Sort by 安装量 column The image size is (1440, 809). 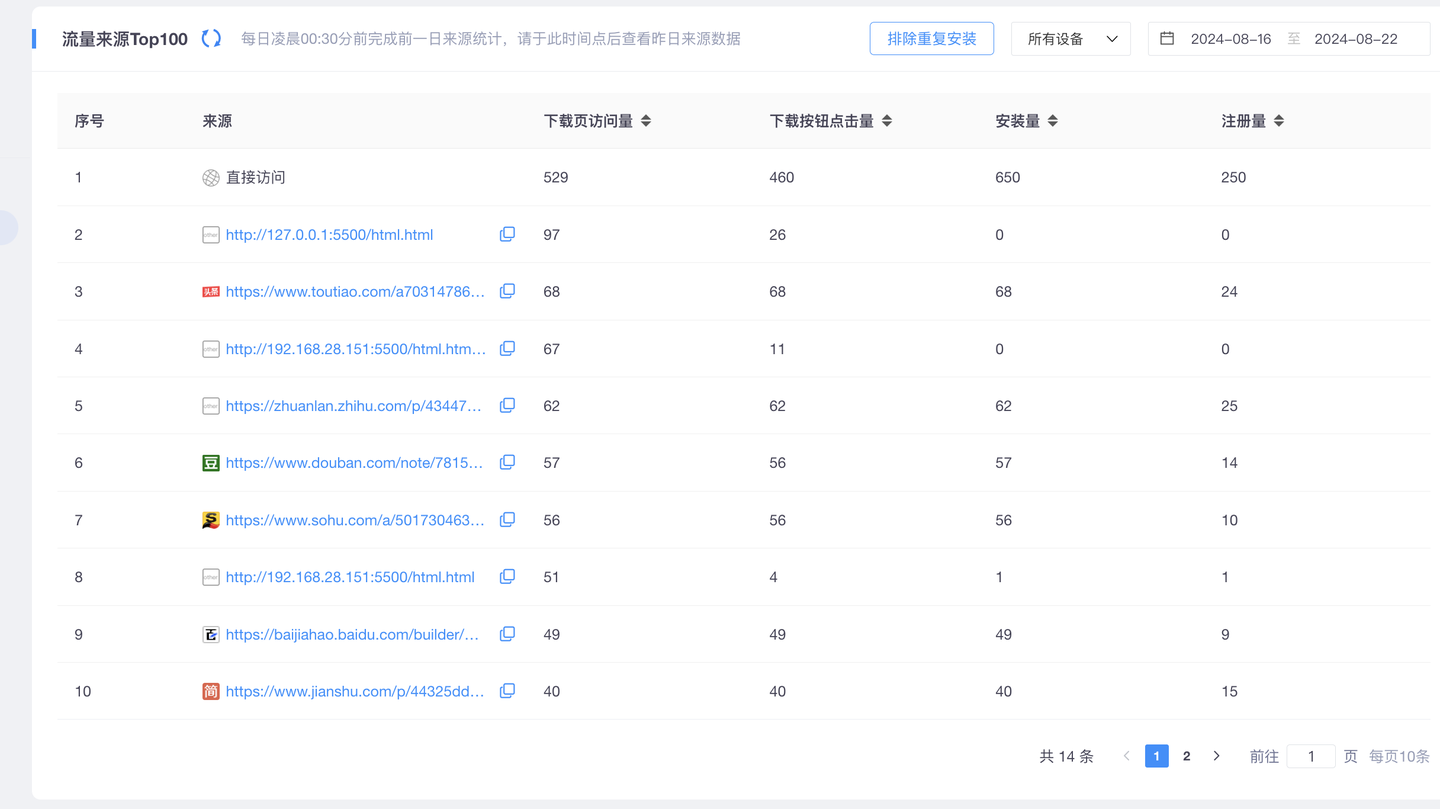(x=1052, y=121)
